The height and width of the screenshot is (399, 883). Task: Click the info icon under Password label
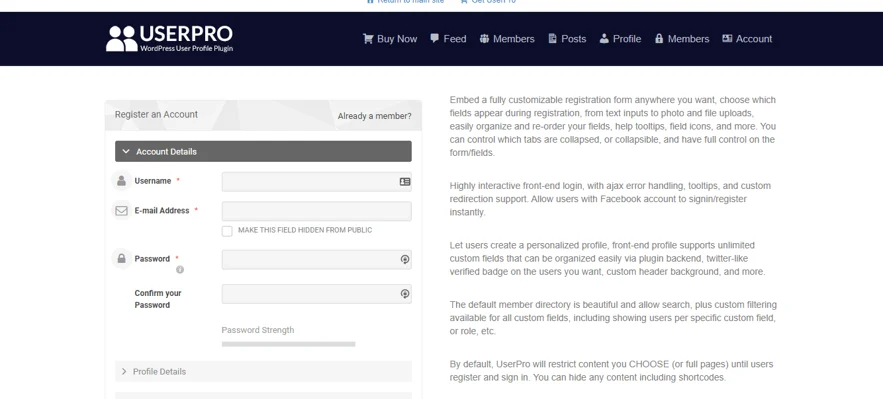(x=180, y=270)
